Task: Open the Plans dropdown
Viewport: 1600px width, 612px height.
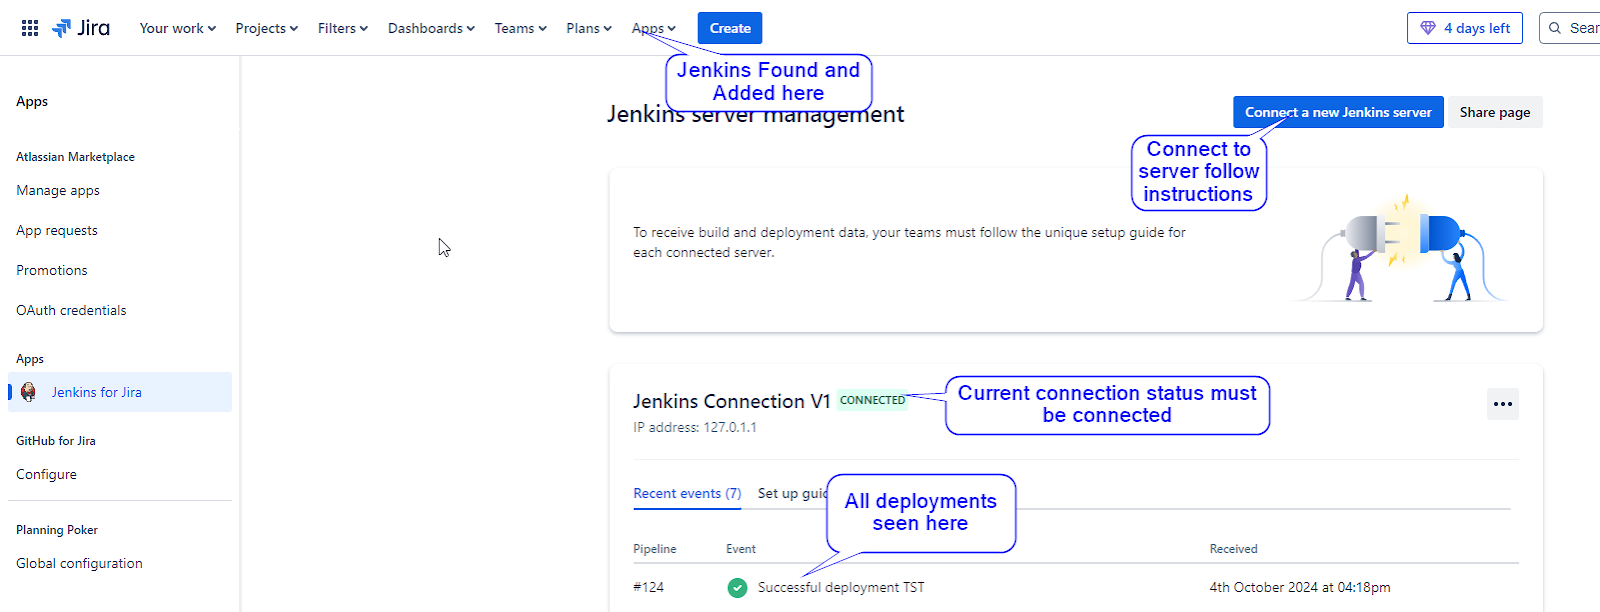Action: [x=589, y=28]
